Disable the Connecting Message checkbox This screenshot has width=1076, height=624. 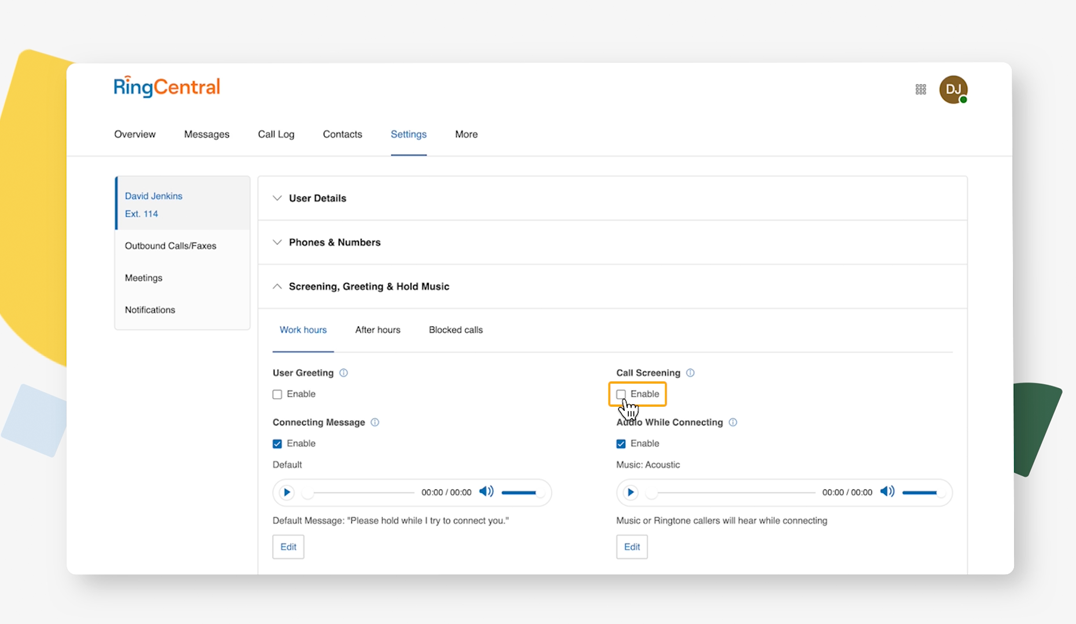pyautogui.click(x=277, y=443)
